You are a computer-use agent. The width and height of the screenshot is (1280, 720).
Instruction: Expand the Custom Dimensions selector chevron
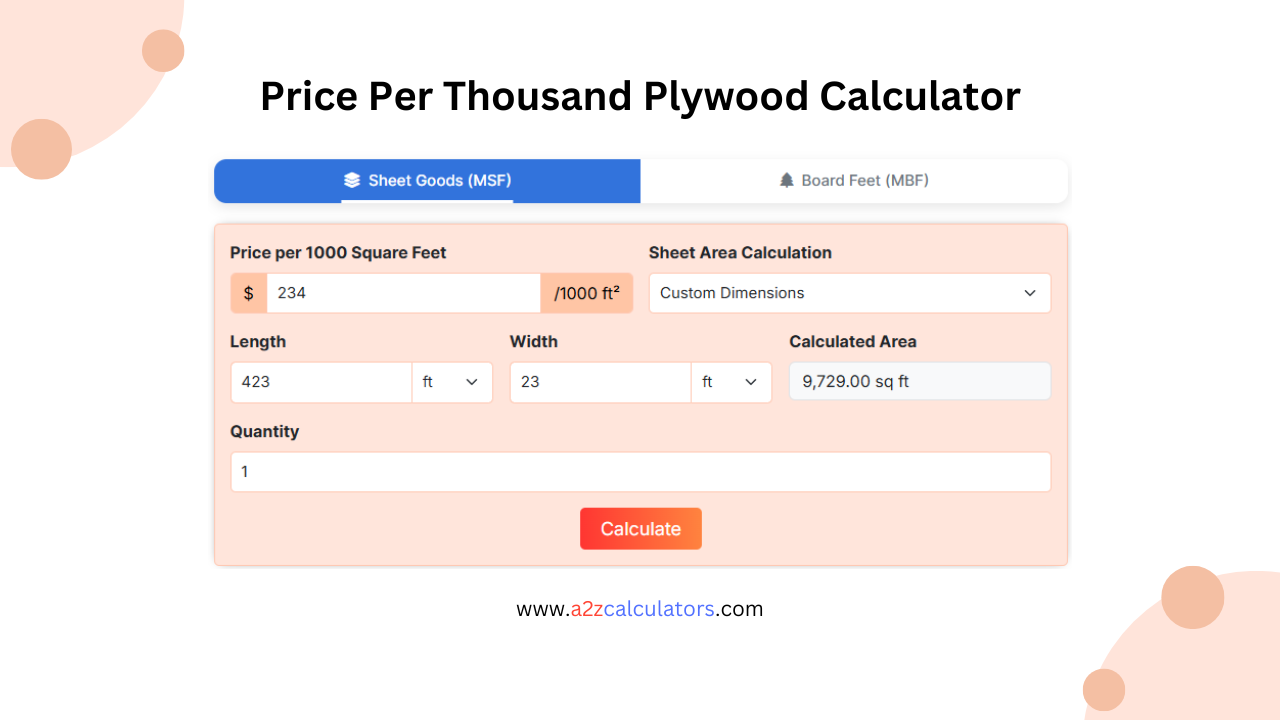pos(1030,292)
